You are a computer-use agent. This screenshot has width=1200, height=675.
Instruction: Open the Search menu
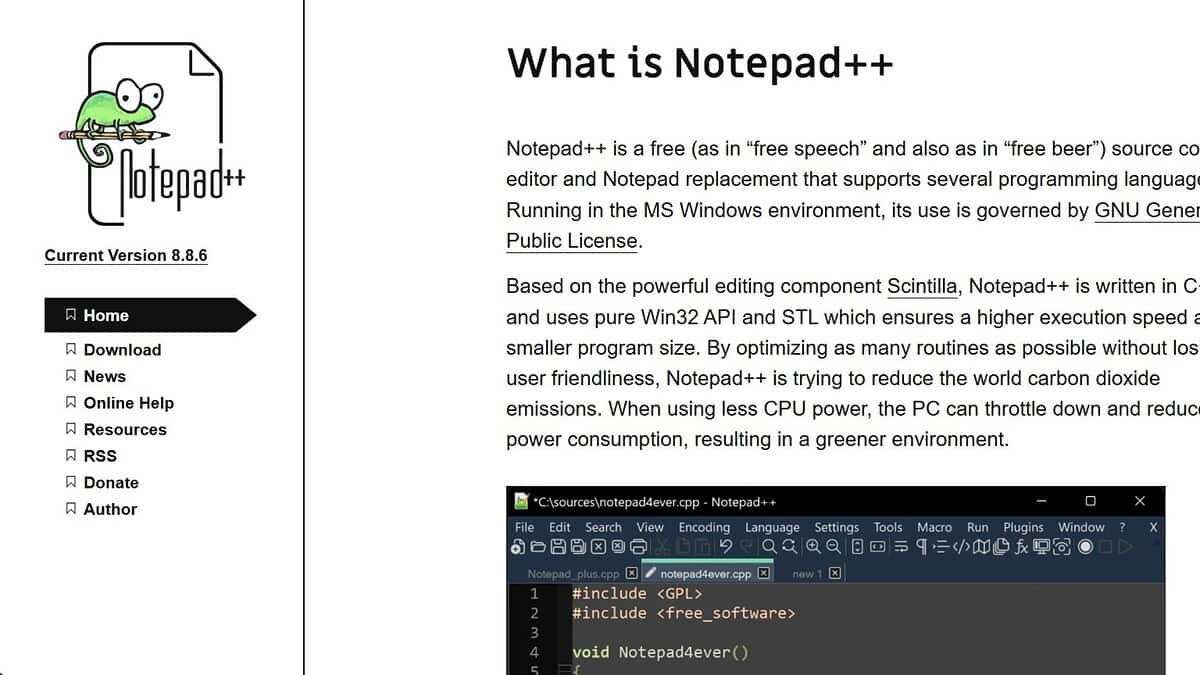(x=603, y=527)
